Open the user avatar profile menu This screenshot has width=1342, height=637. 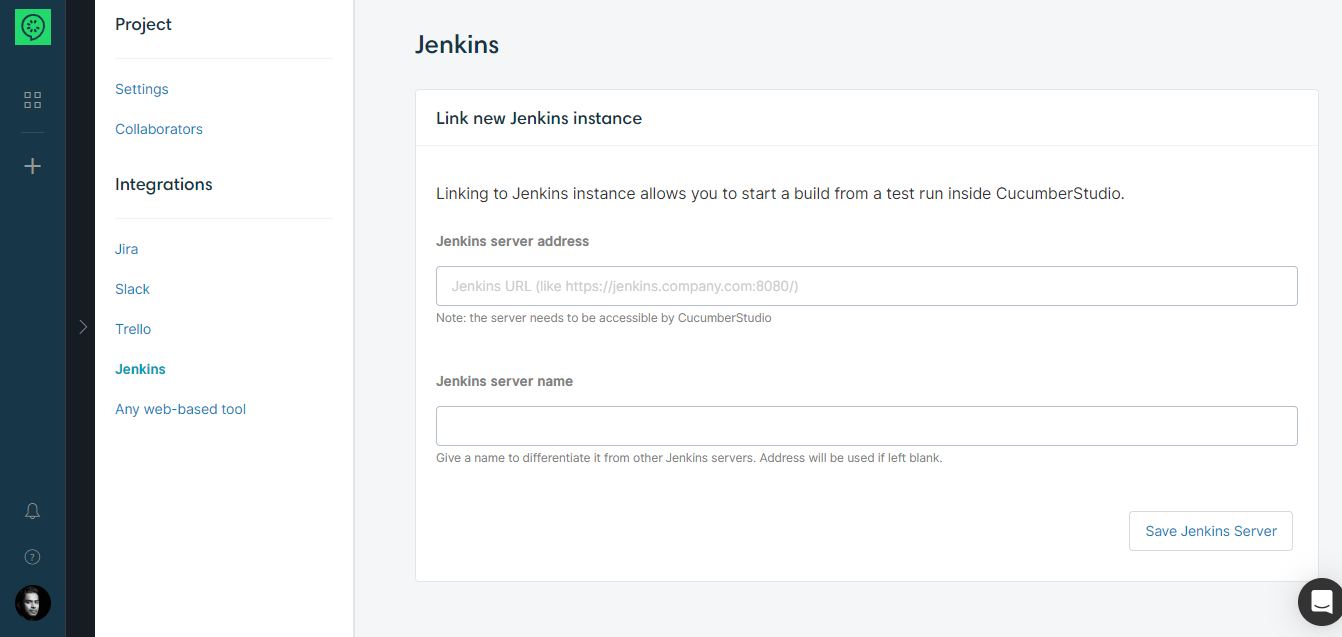click(33, 603)
